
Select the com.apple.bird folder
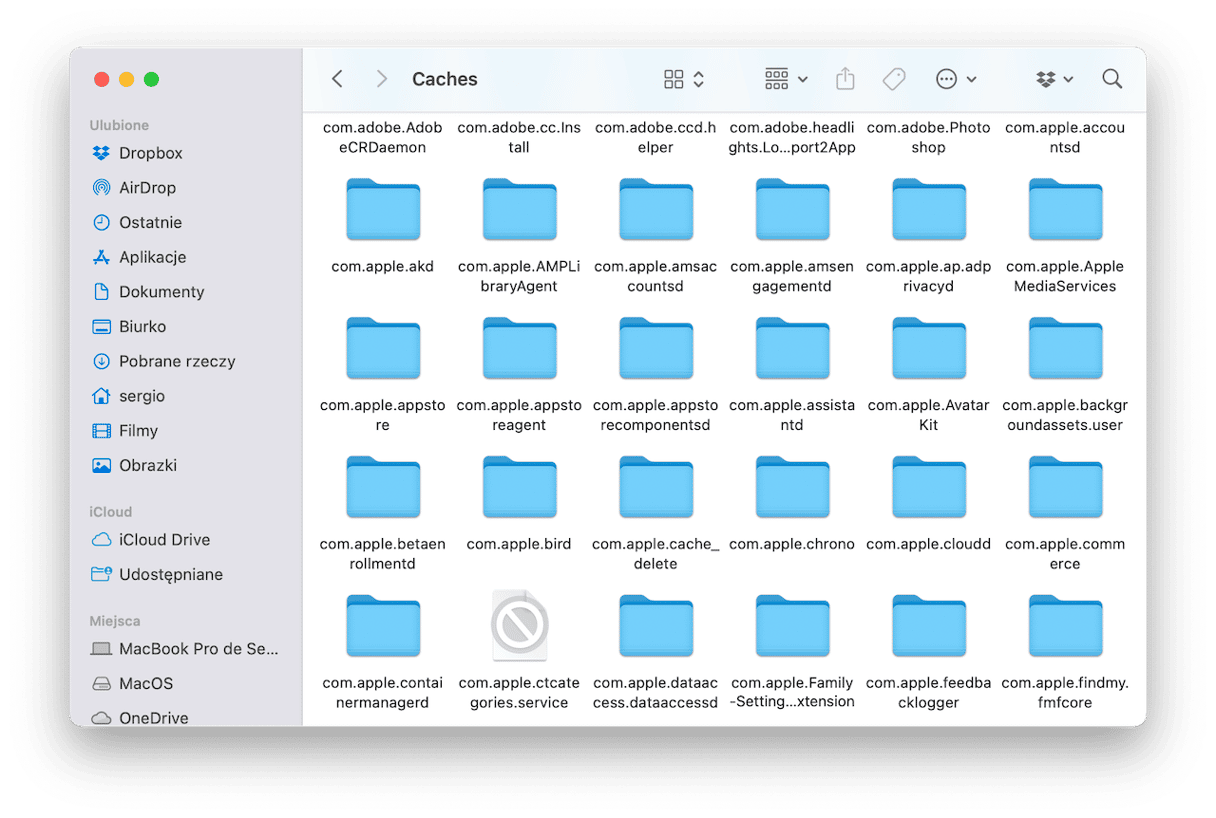pos(520,488)
